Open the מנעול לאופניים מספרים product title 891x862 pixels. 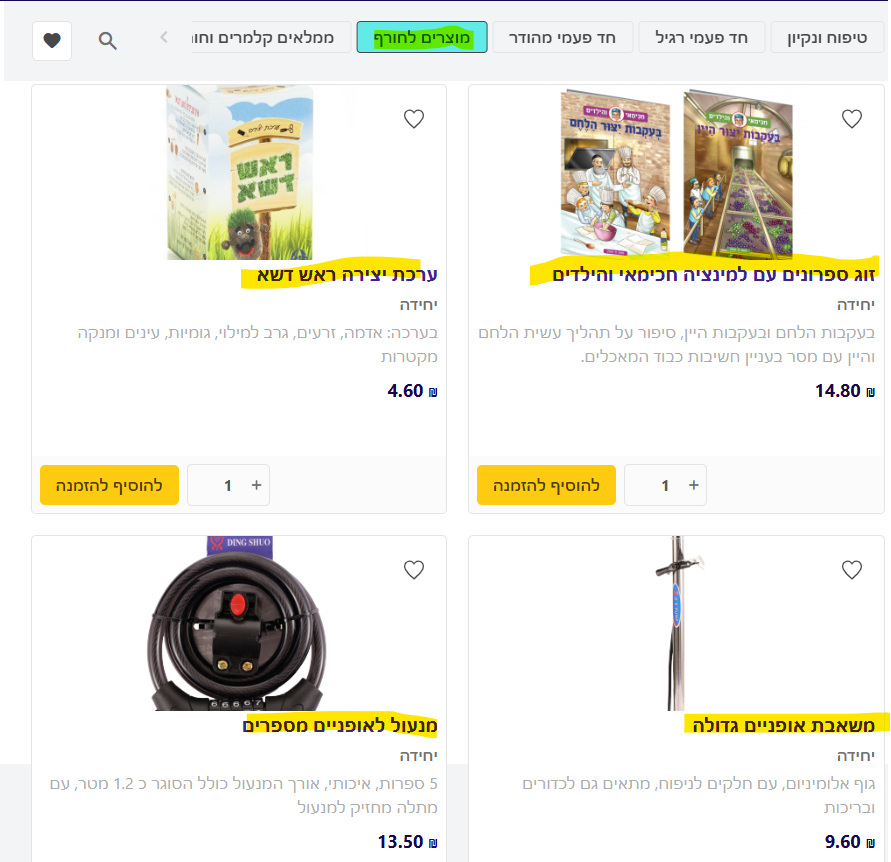[341, 726]
